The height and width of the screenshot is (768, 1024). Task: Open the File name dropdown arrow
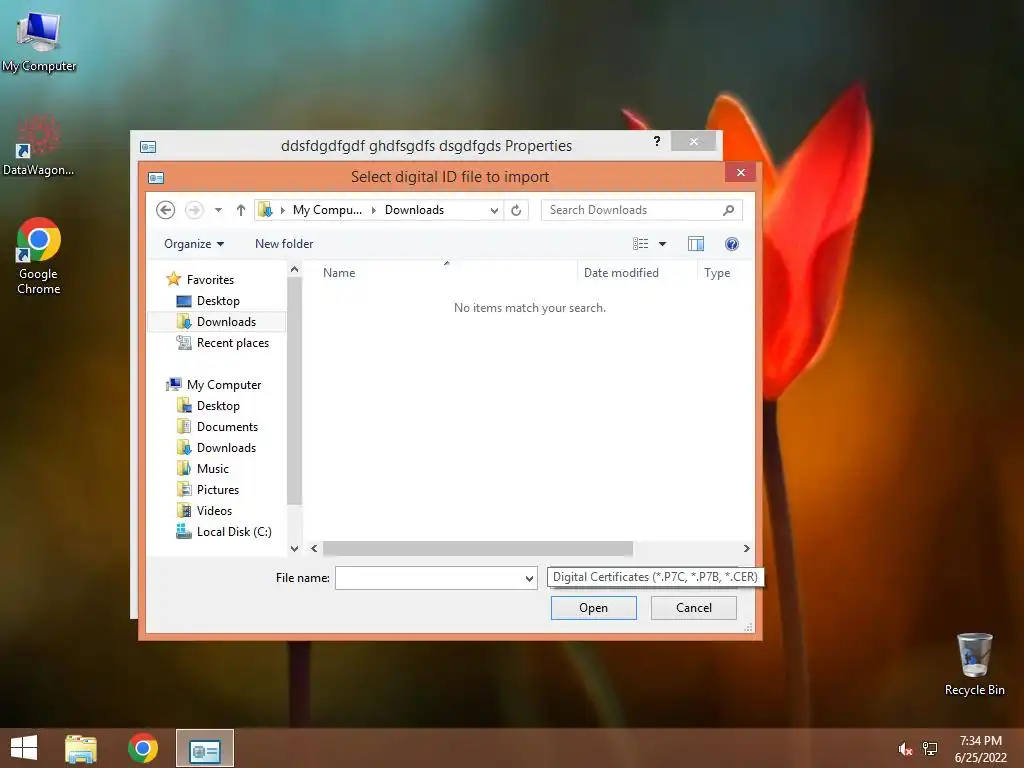tap(529, 579)
